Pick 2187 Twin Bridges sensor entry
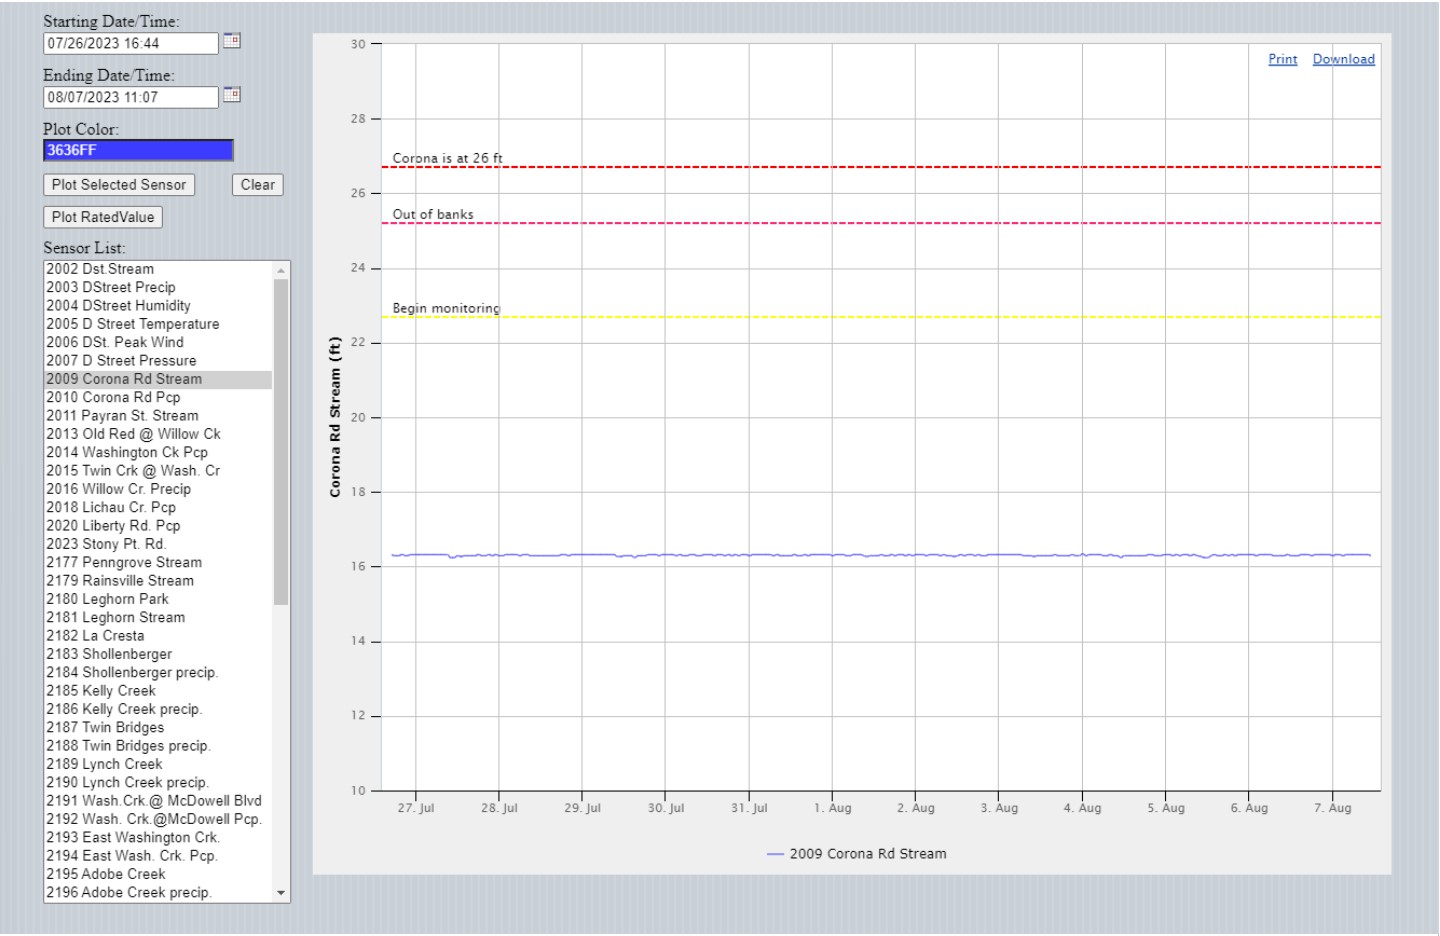 pos(105,727)
